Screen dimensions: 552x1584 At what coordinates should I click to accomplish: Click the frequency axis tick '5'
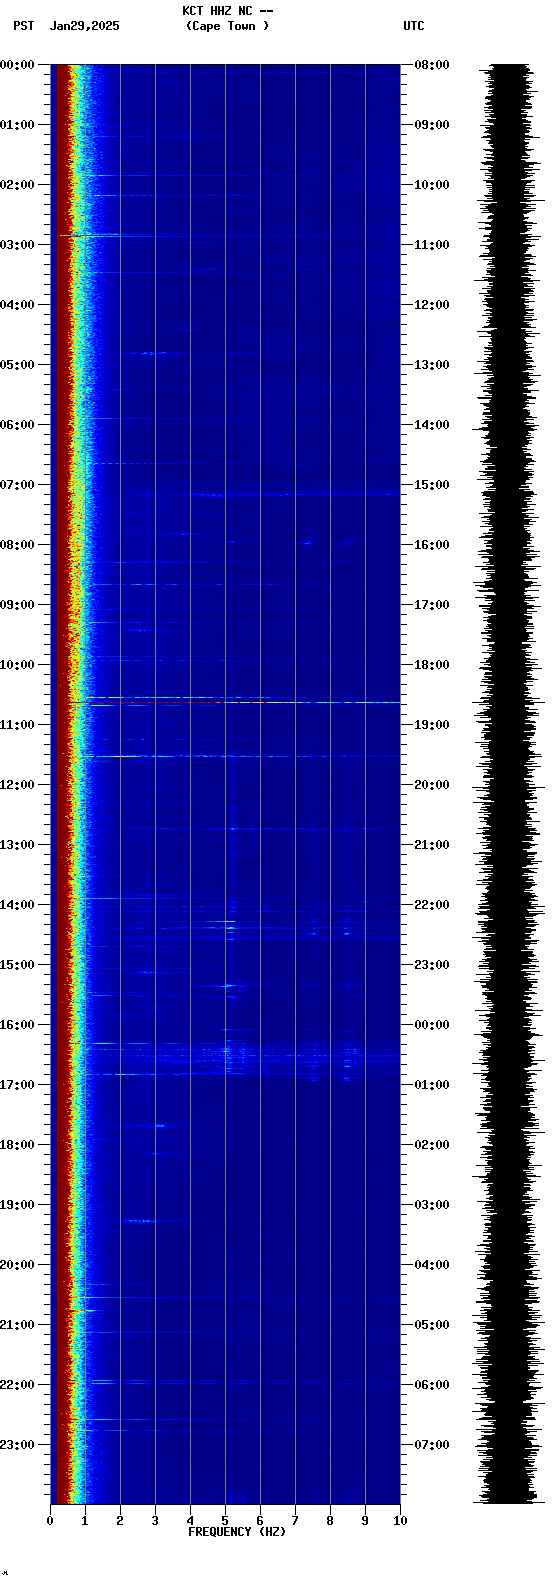pyautogui.click(x=225, y=1521)
